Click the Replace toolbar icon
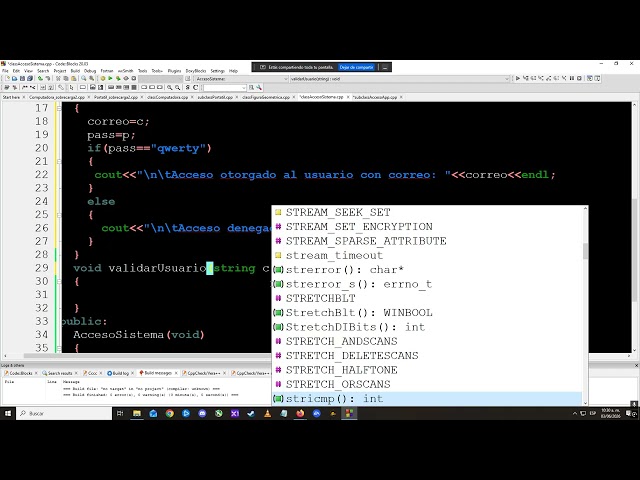640x480 pixels. click(x=91, y=78)
